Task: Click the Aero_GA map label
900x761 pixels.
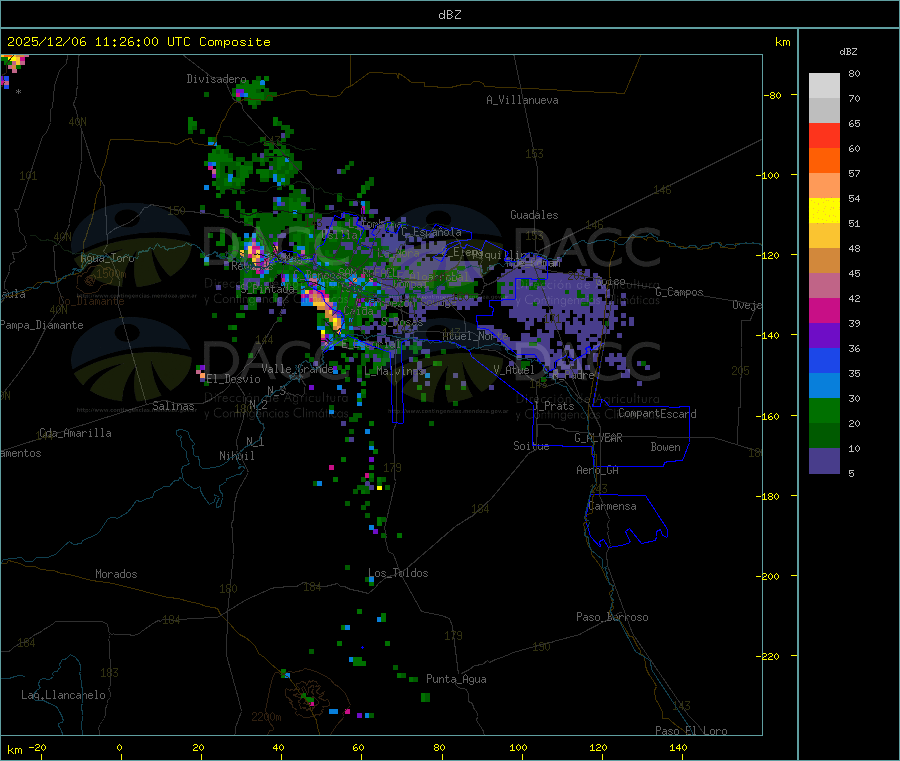Action: [597, 470]
